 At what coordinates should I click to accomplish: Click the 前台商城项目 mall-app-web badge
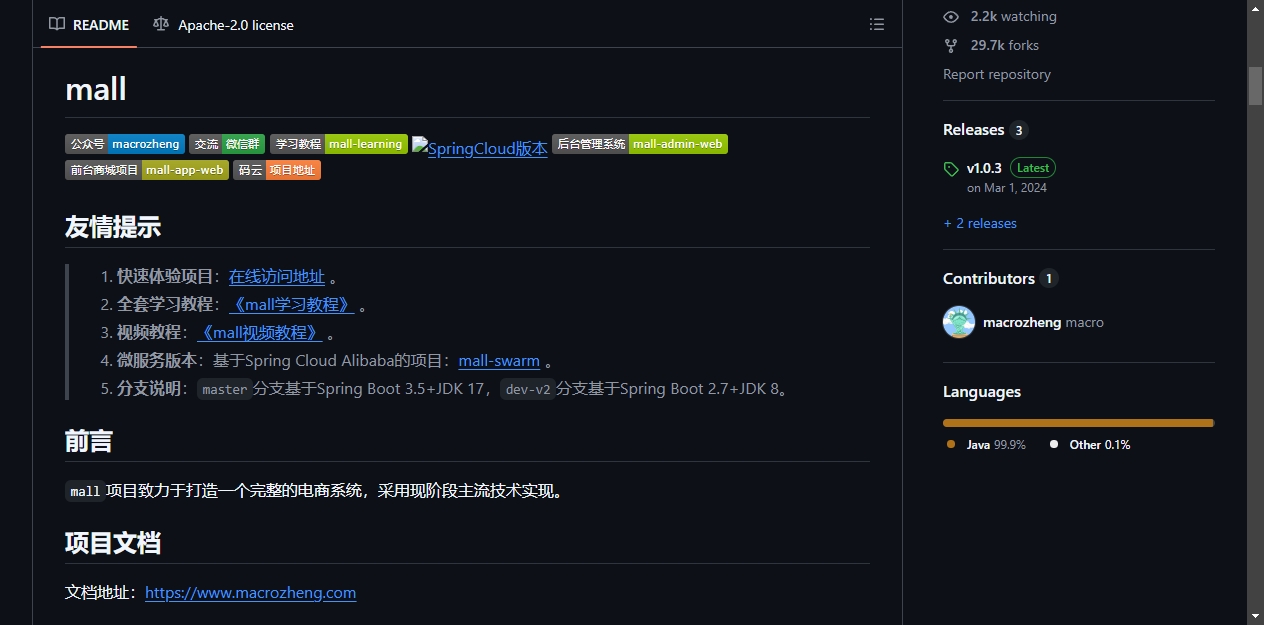(x=147, y=170)
